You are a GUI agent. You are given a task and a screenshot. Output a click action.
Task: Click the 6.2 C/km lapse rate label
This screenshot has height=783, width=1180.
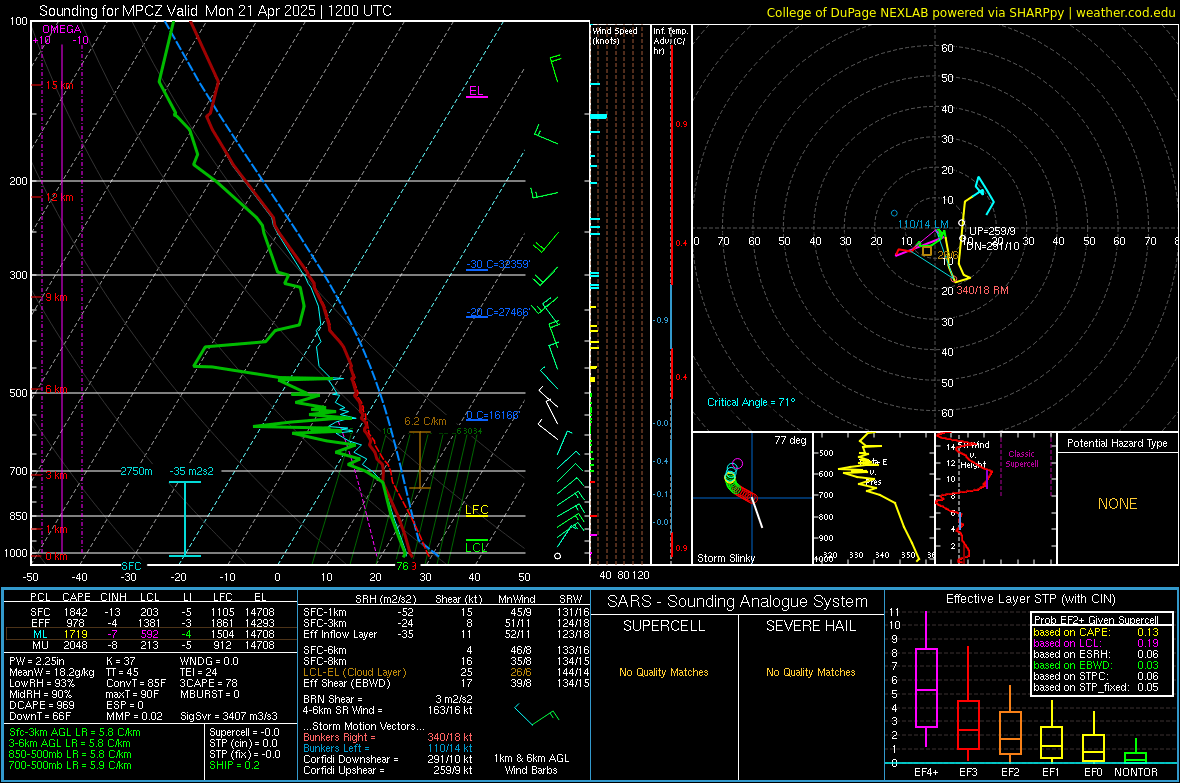425,421
